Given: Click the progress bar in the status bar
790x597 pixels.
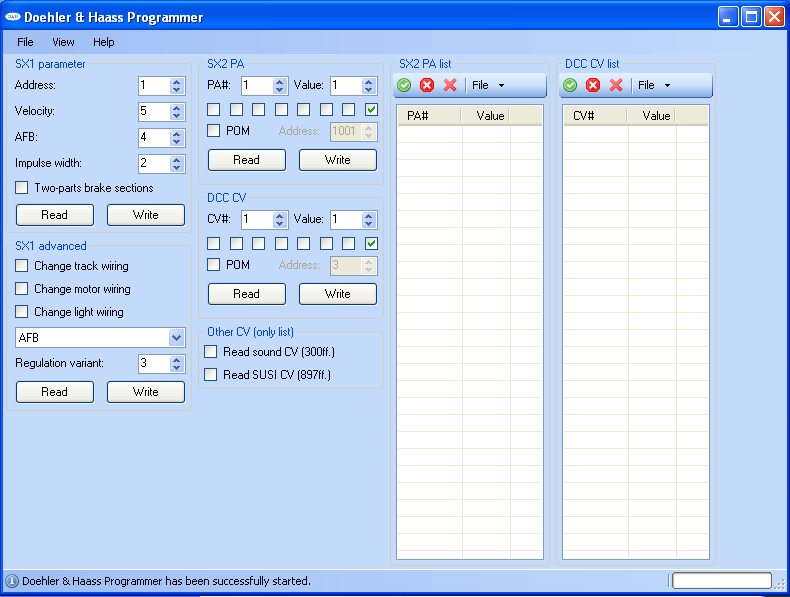Looking at the screenshot, I should point(721,581).
